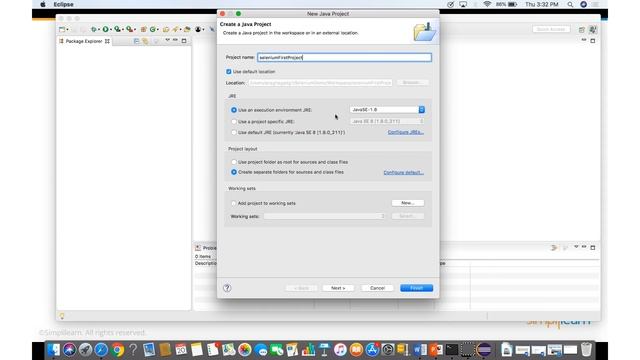Select Use an execution environment JRE radio
The image size is (640, 360).
(x=234, y=110)
